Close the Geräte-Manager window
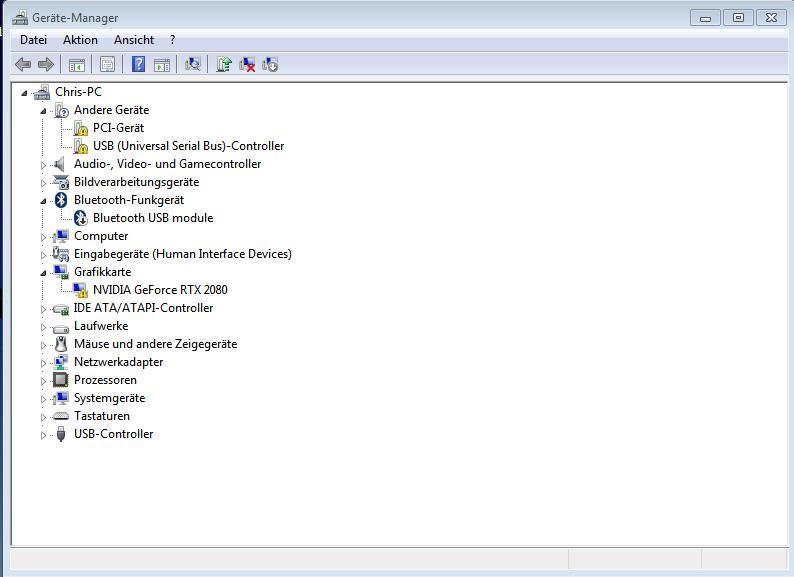The height and width of the screenshot is (577, 794). (x=771, y=18)
